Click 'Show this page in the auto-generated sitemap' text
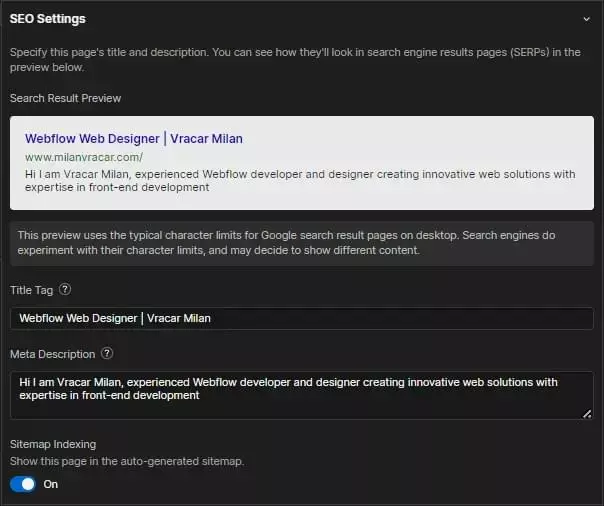Viewport: 604px width, 506px height. click(x=127, y=461)
